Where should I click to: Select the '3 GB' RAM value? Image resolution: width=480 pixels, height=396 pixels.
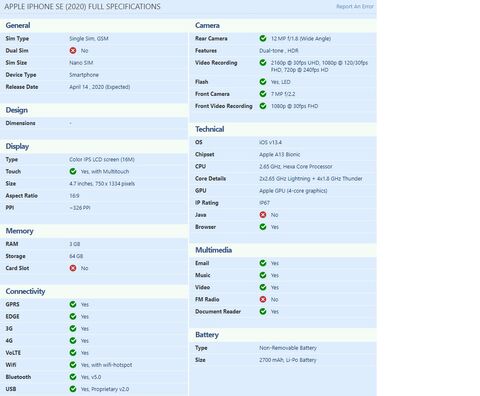click(75, 244)
